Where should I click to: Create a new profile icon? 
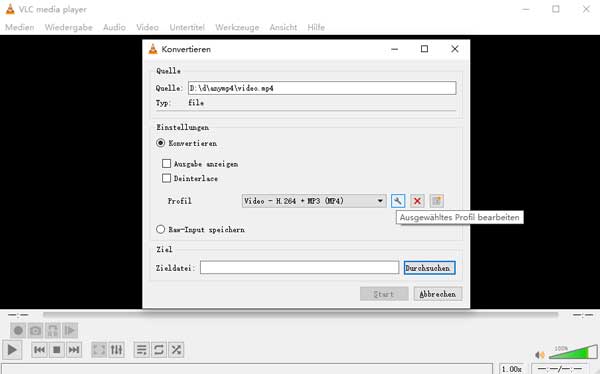tap(437, 201)
